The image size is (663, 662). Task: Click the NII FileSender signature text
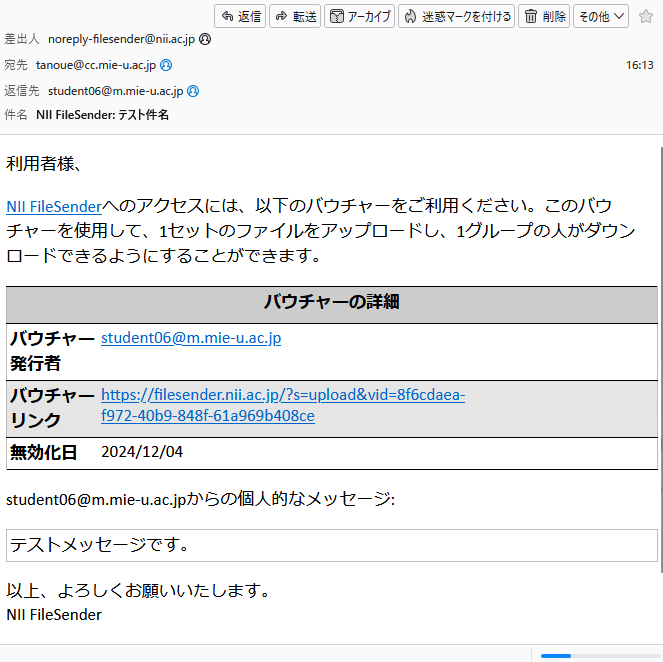coord(54,615)
